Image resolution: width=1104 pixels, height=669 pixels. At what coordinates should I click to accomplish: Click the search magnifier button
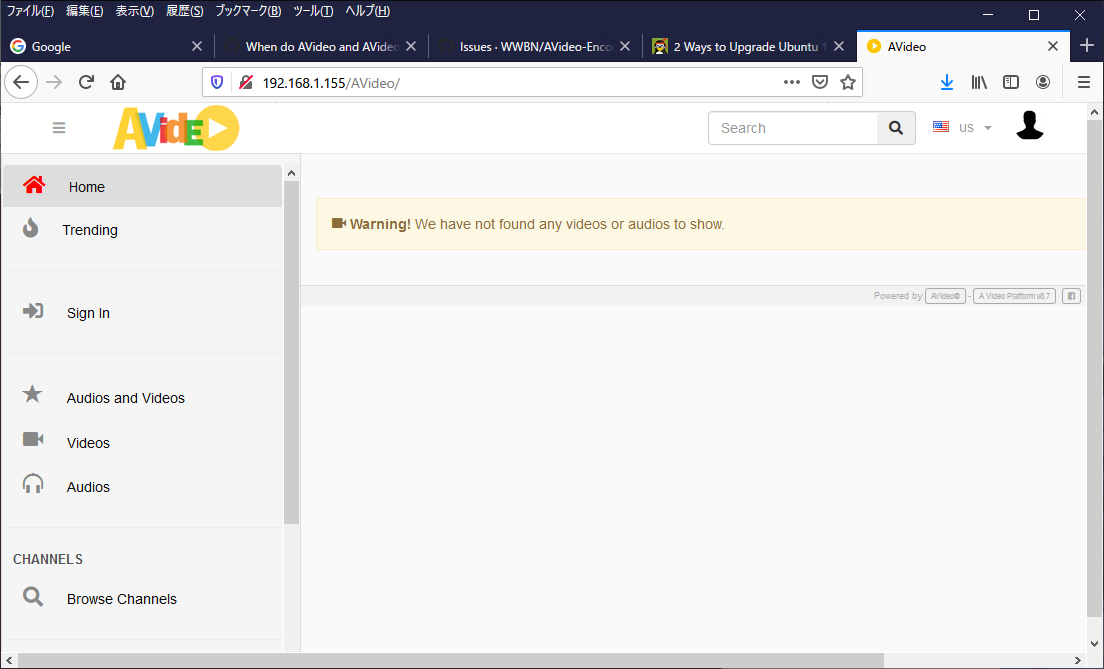click(896, 127)
